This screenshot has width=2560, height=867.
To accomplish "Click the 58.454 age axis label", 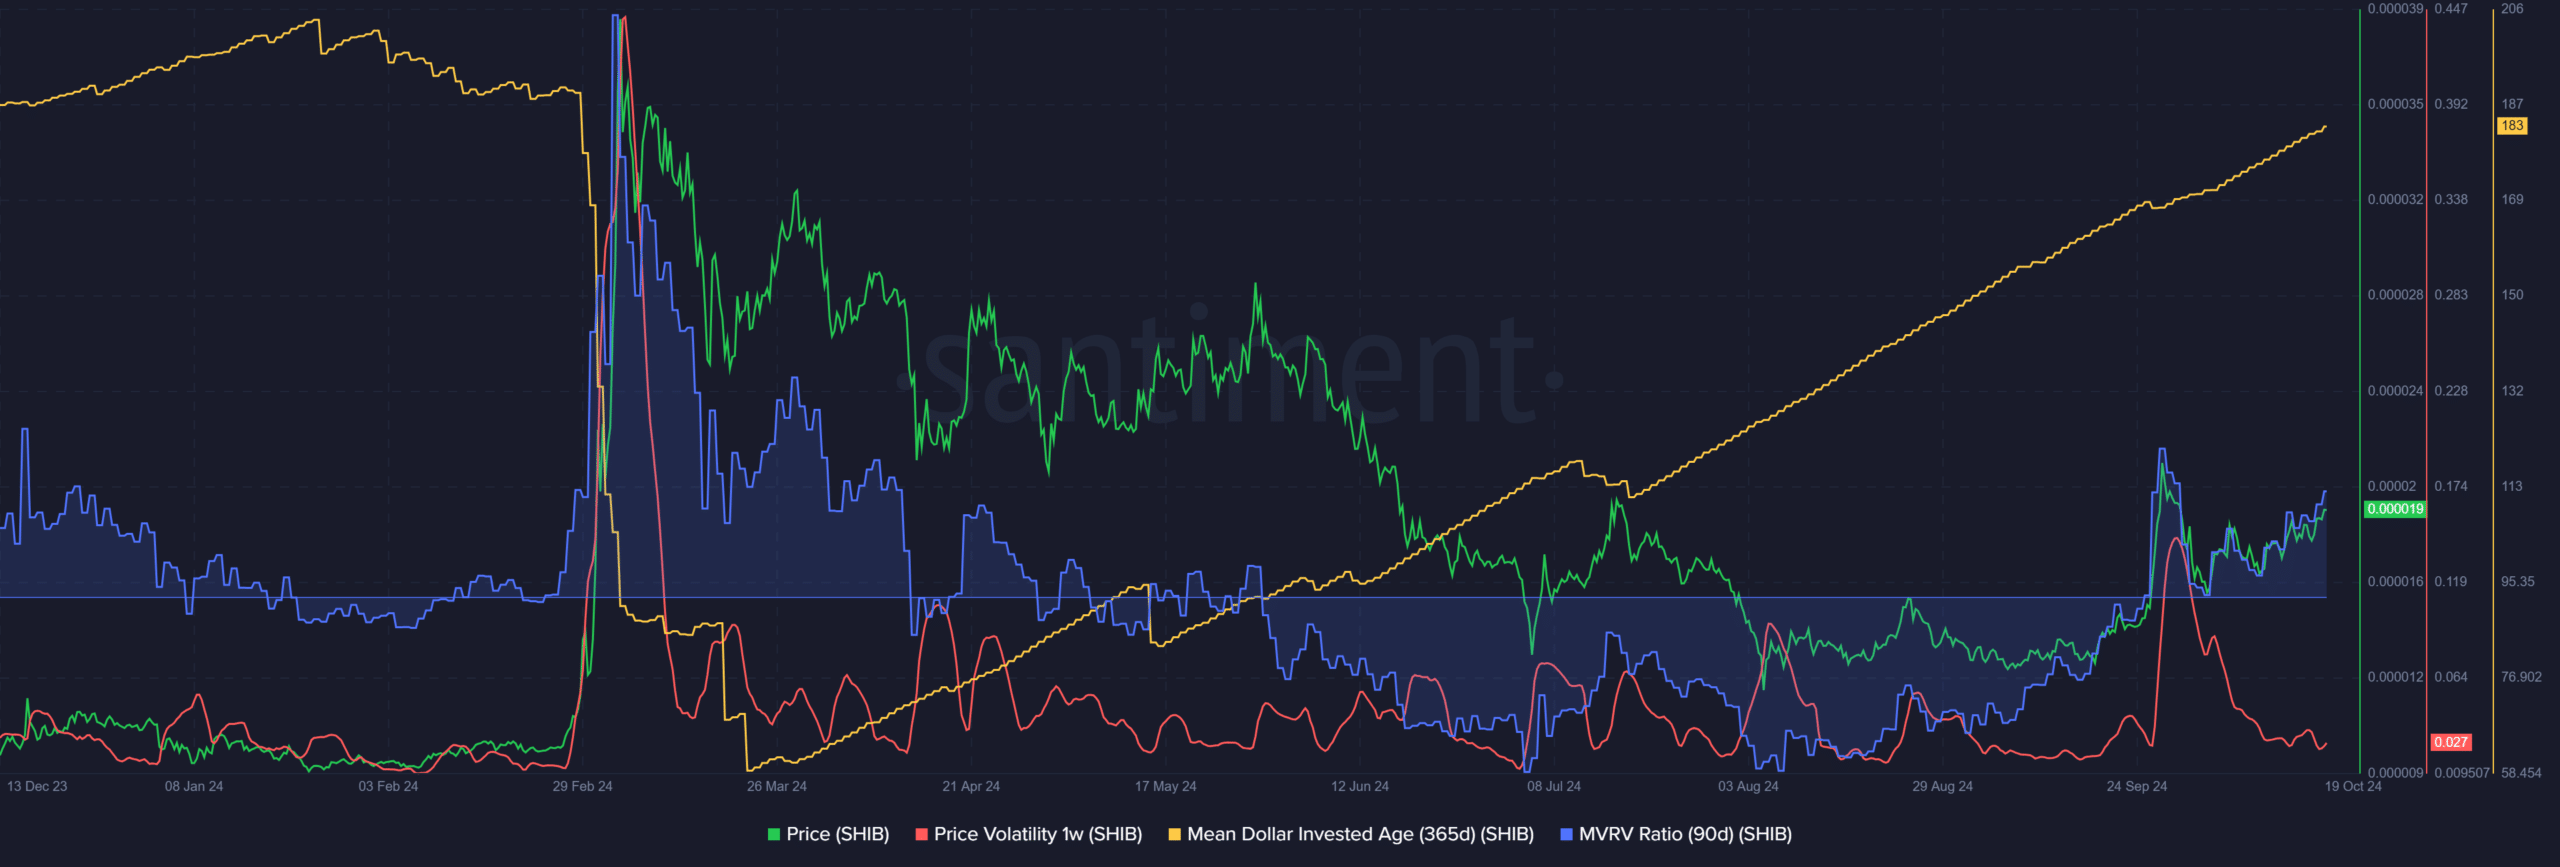I will [2520, 773].
